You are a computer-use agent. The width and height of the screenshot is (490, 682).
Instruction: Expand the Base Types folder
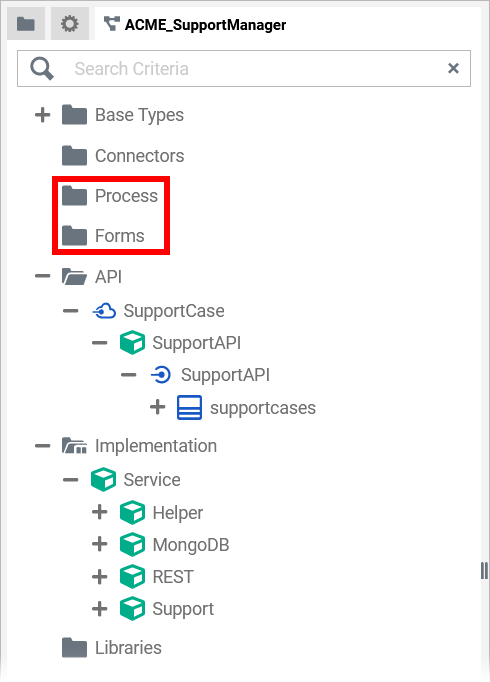[43, 115]
